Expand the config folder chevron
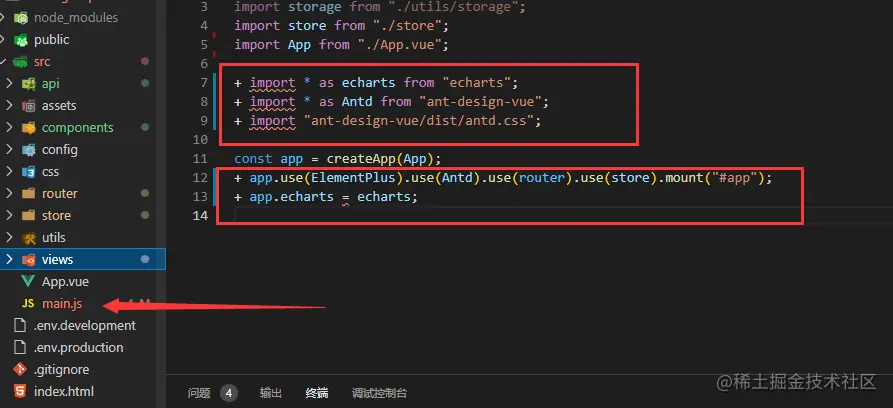The width and height of the screenshot is (893, 408). [x=9, y=150]
